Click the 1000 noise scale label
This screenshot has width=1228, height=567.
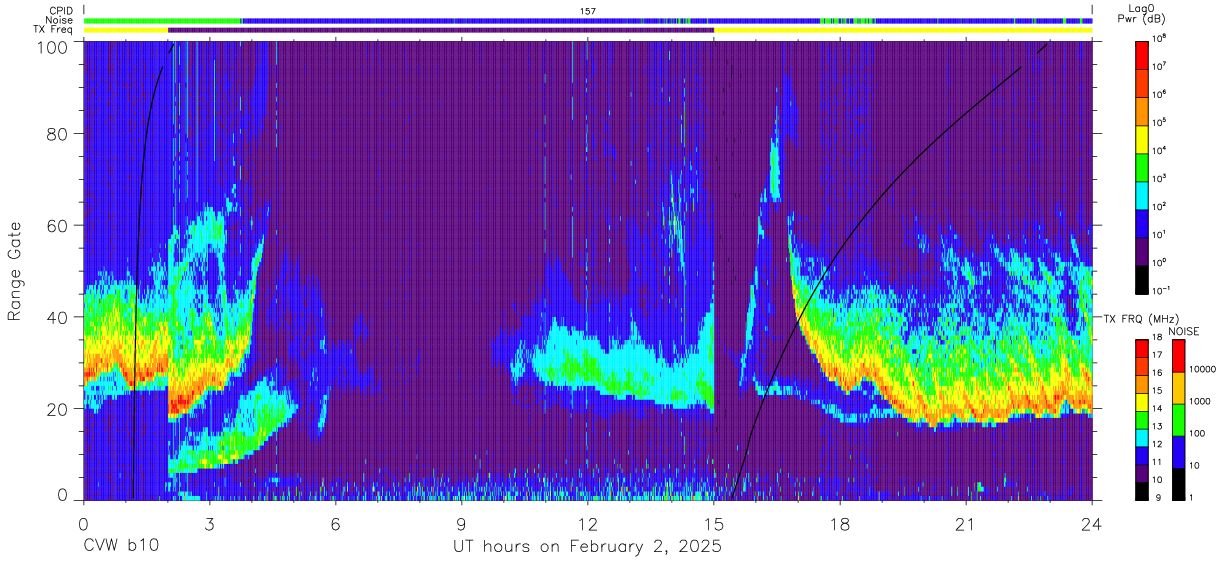click(x=1200, y=401)
